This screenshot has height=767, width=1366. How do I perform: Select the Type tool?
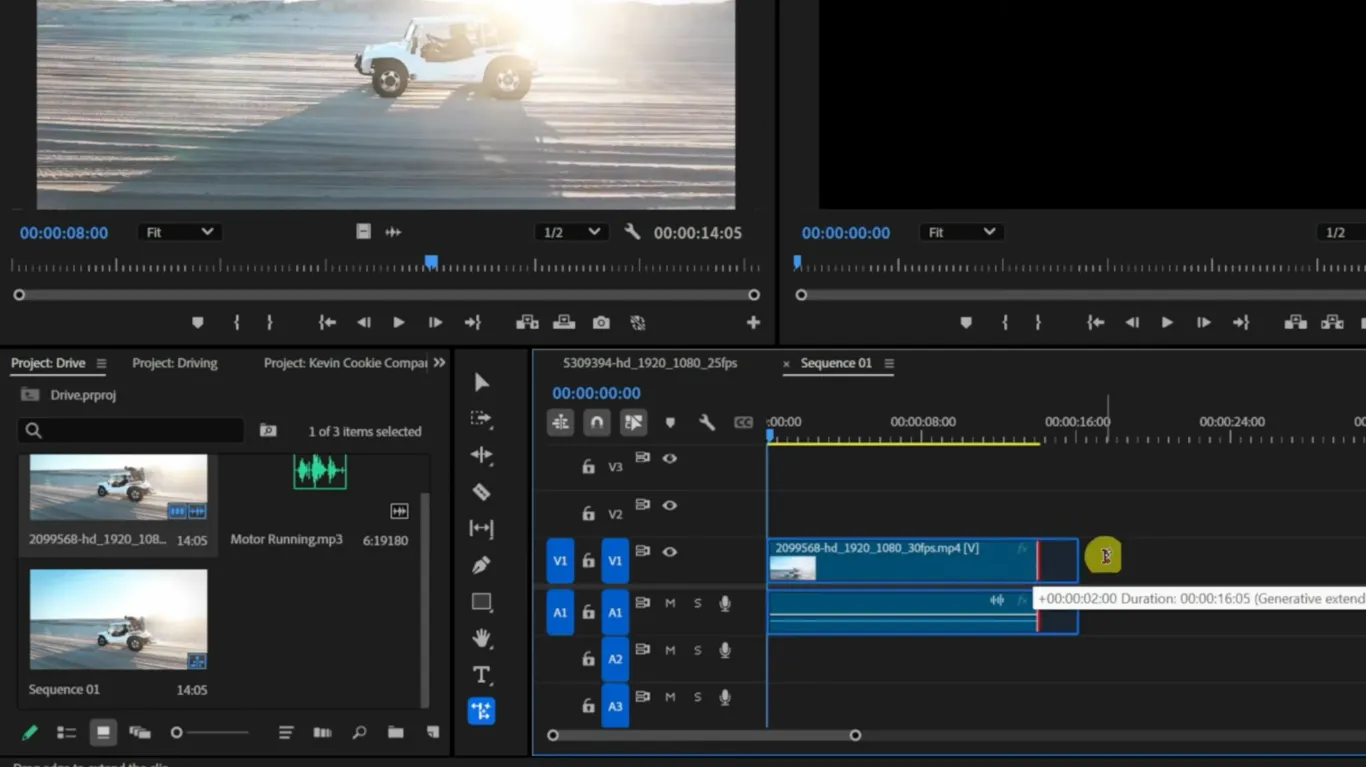(481, 675)
